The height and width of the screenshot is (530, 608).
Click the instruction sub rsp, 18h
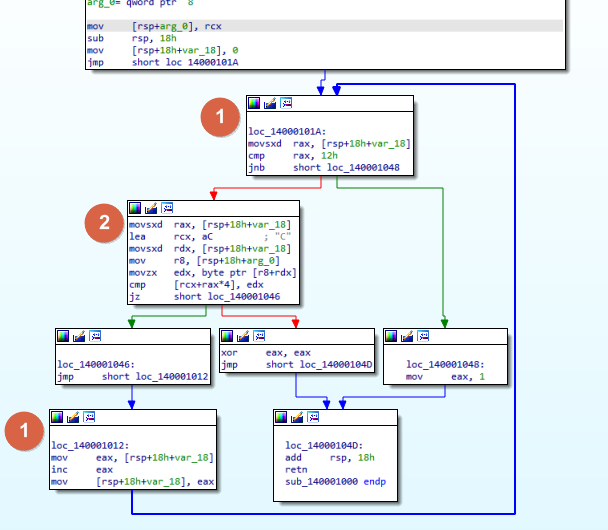click(x=132, y=38)
